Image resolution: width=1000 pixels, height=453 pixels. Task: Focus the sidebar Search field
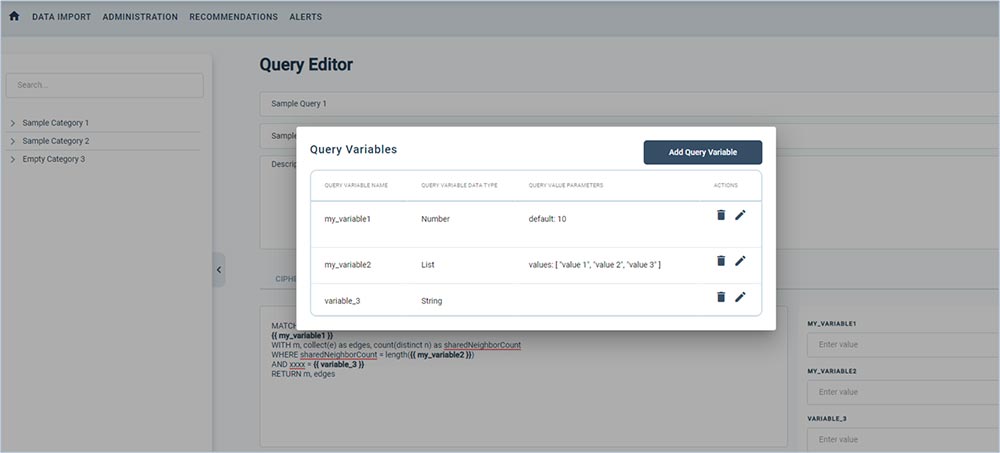point(105,85)
